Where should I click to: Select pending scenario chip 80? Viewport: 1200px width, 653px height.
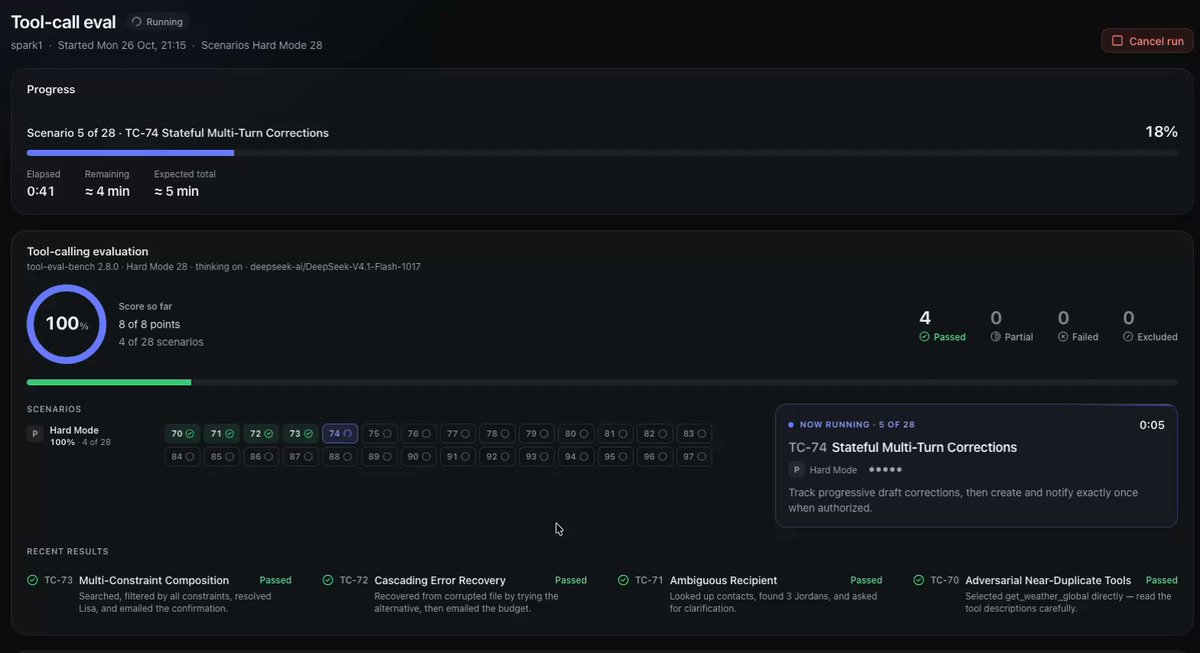point(576,434)
